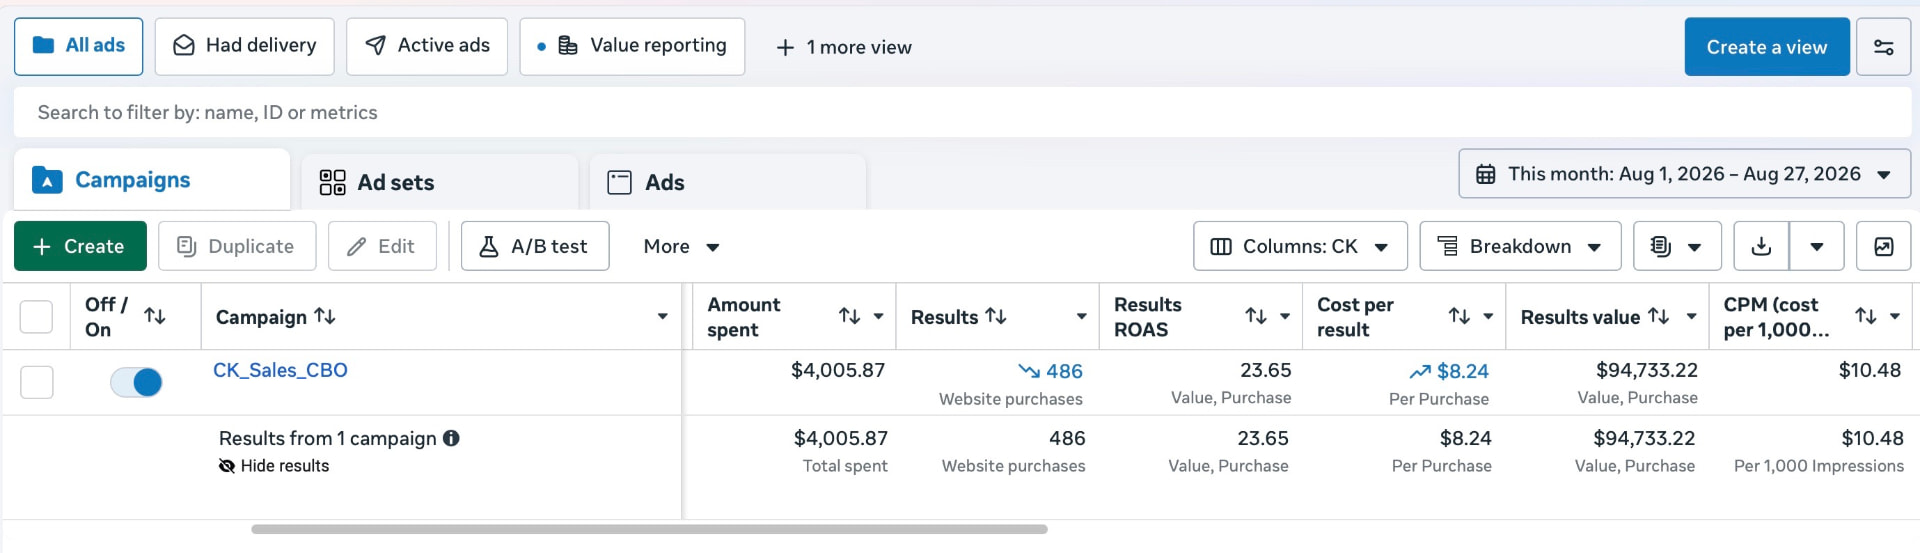Screen dimensions: 1920x553
Task: Focus the search filter field
Action: [x=962, y=112]
